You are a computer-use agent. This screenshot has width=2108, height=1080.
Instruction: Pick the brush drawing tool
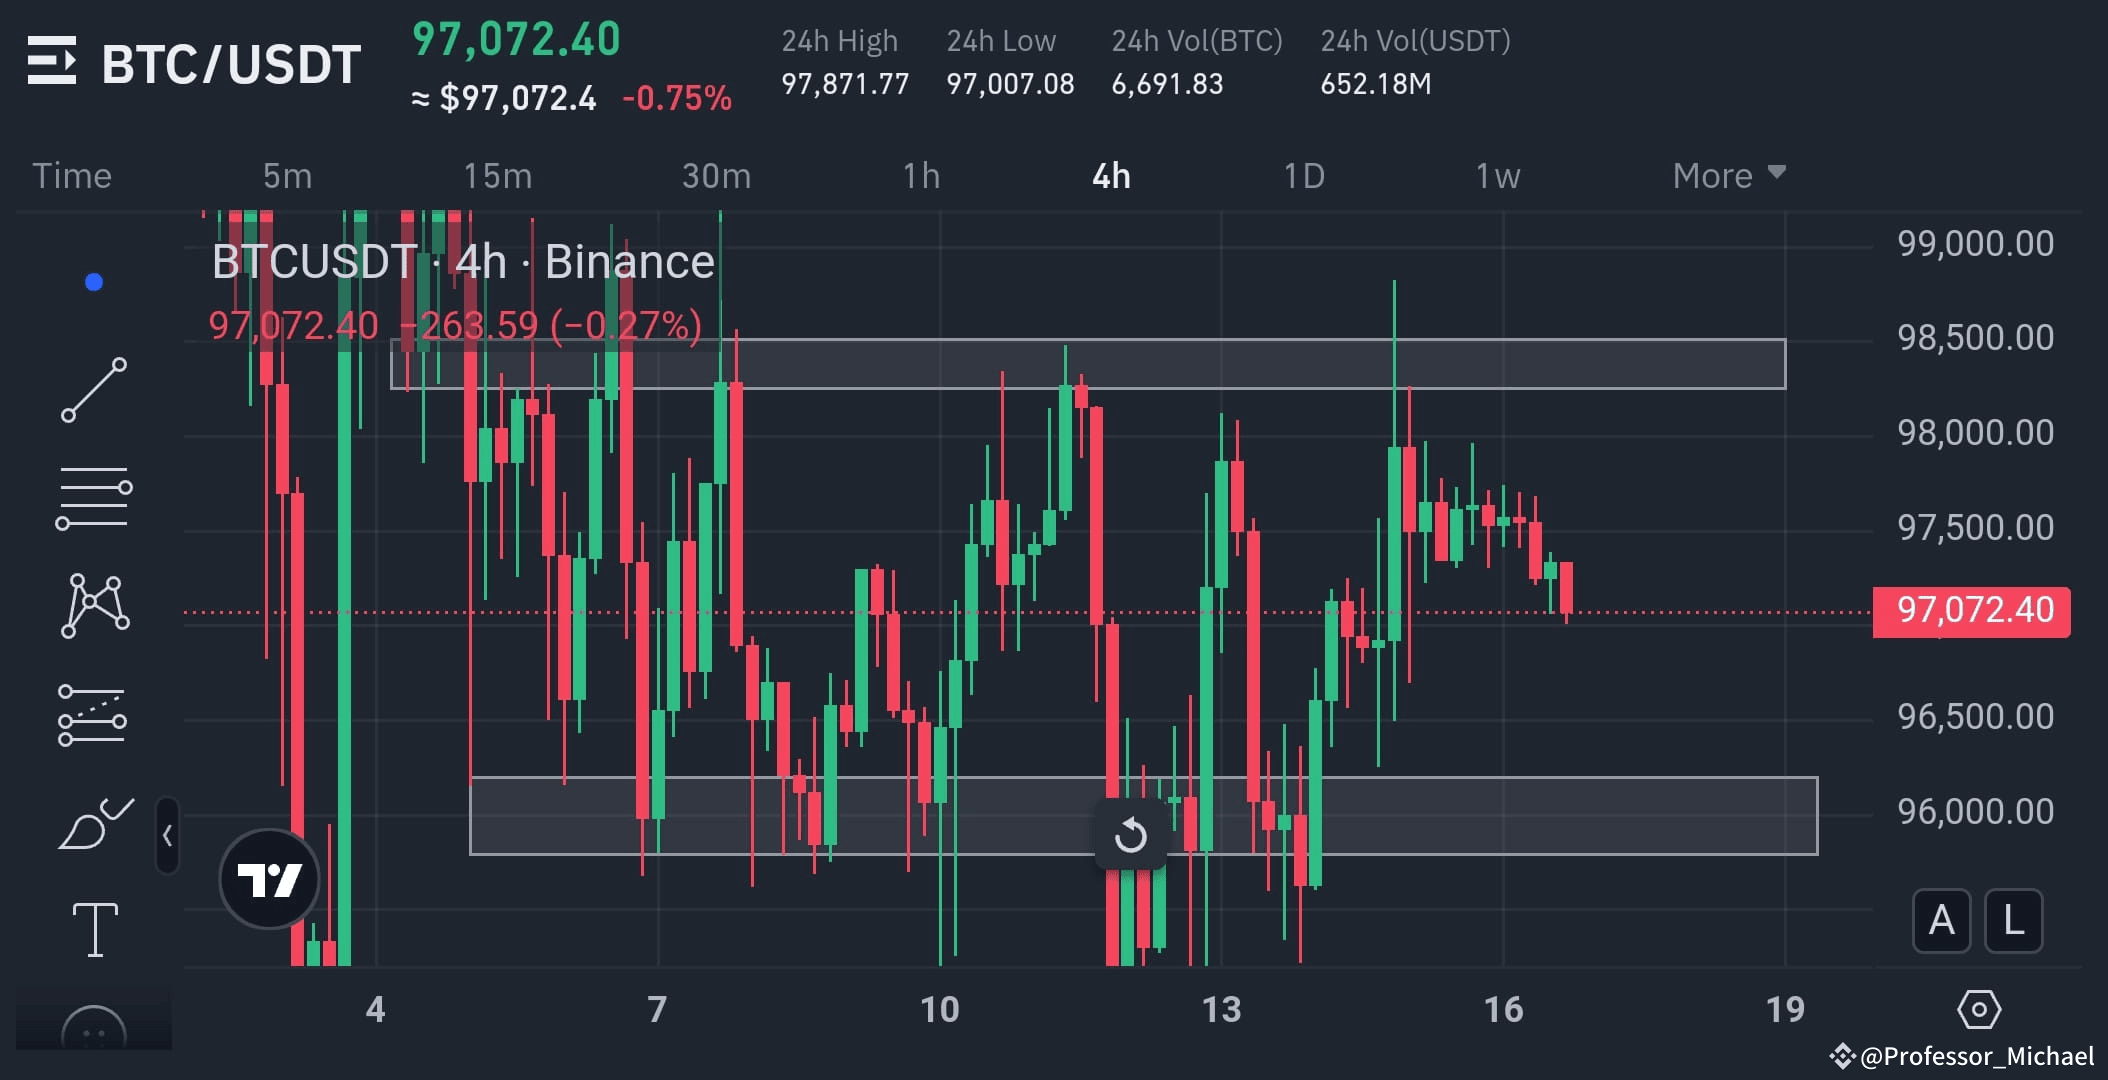pyautogui.click(x=95, y=822)
